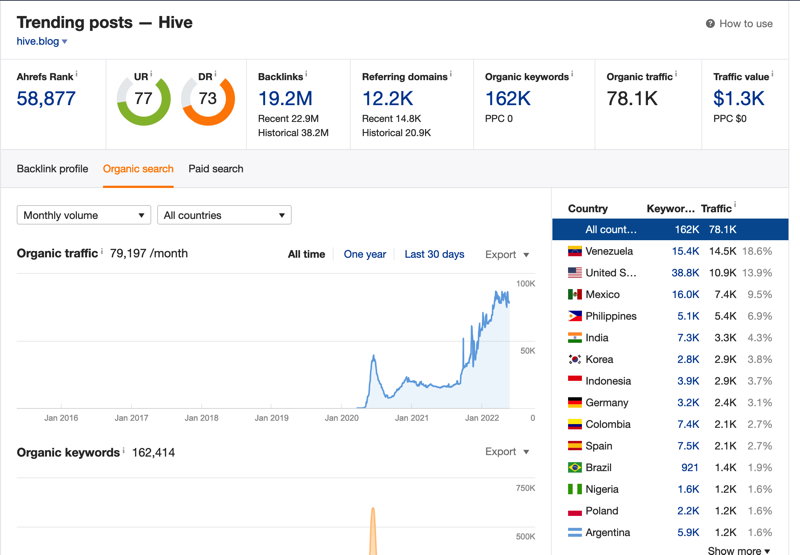
Task: Select the Last 30 days range
Action: 434,254
